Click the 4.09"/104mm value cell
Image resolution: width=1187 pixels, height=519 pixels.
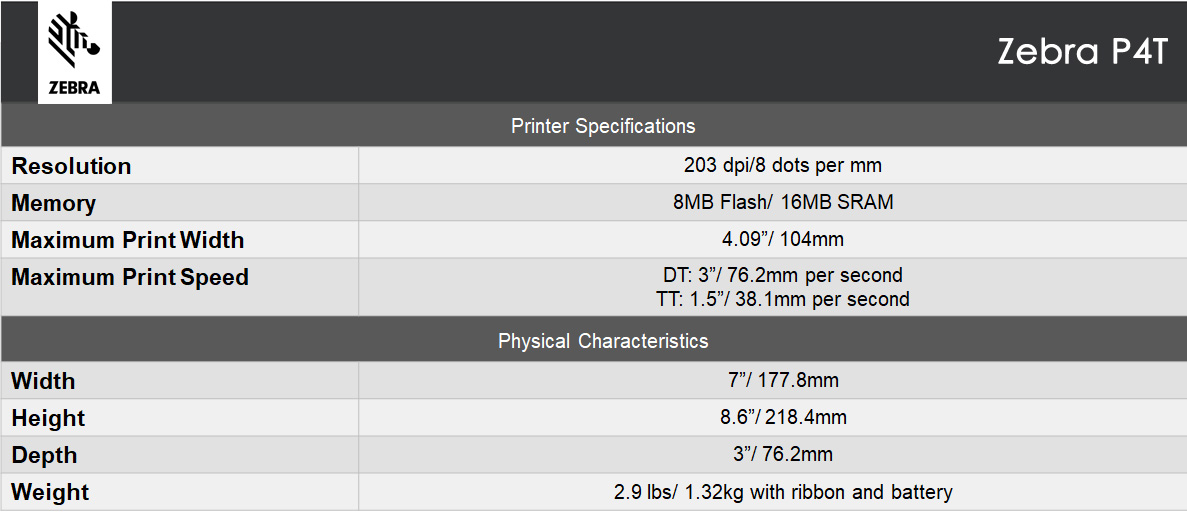pos(782,239)
